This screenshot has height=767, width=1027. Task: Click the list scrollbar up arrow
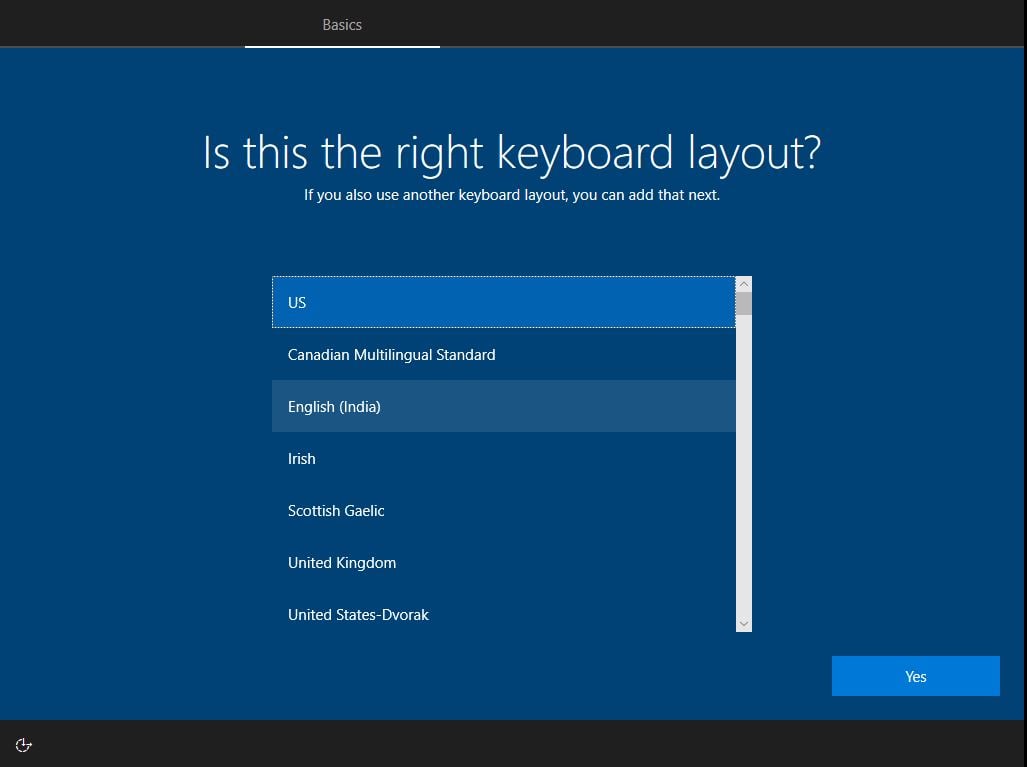743,284
